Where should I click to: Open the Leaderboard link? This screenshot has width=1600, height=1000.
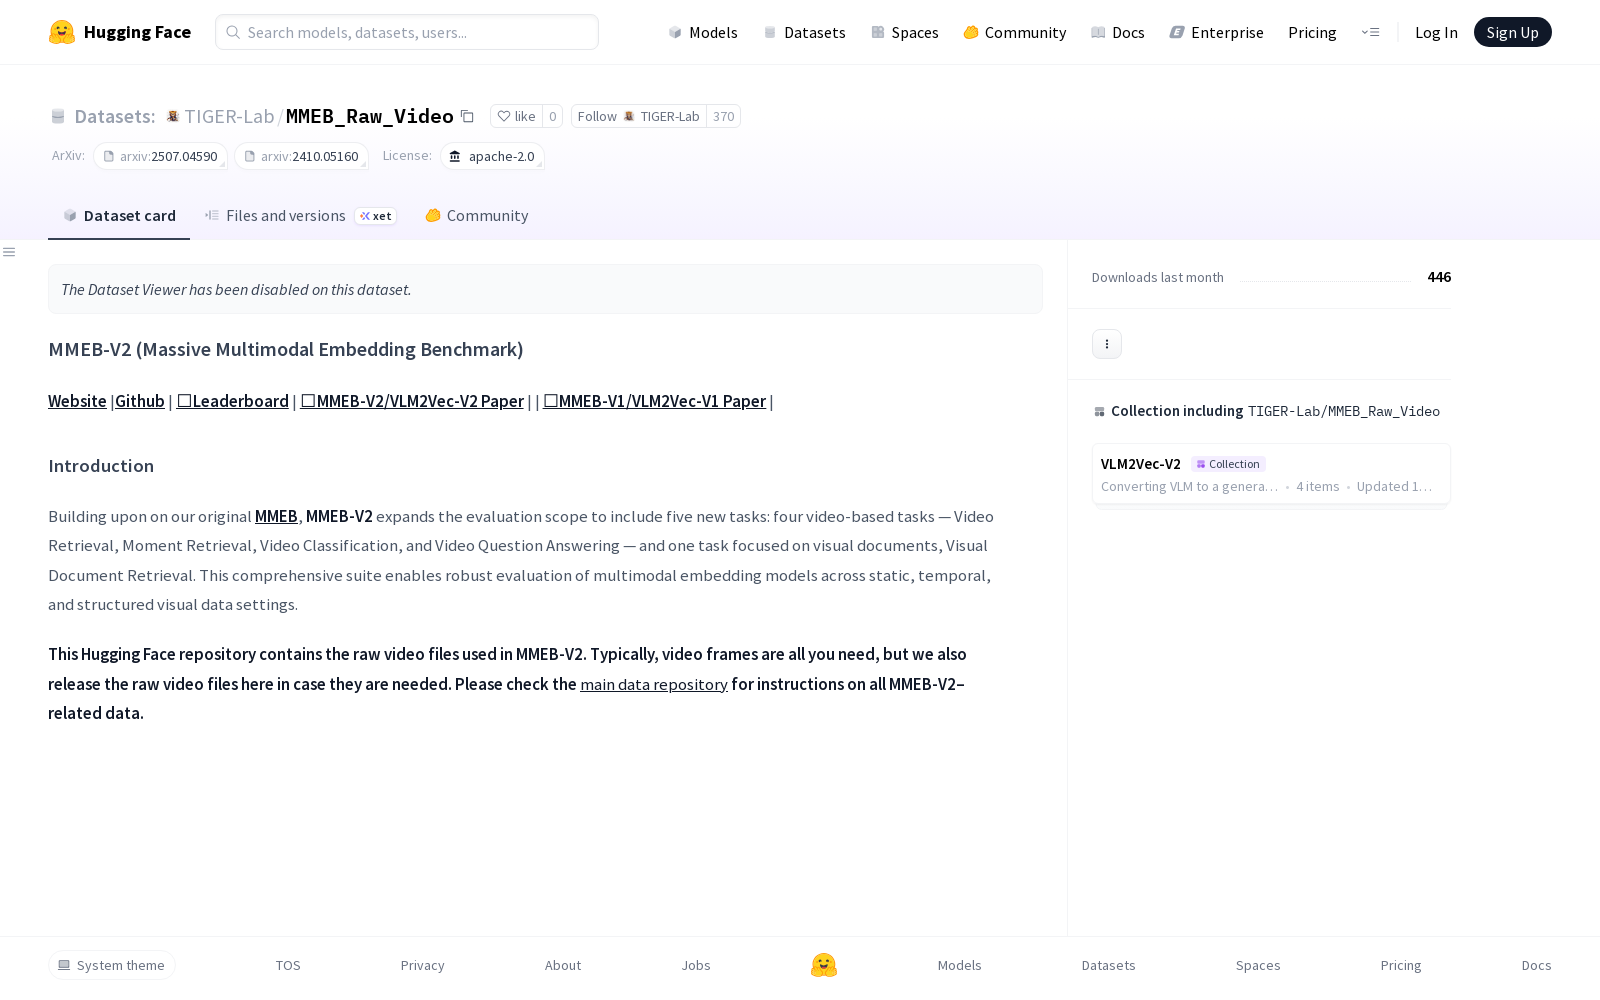[233, 401]
